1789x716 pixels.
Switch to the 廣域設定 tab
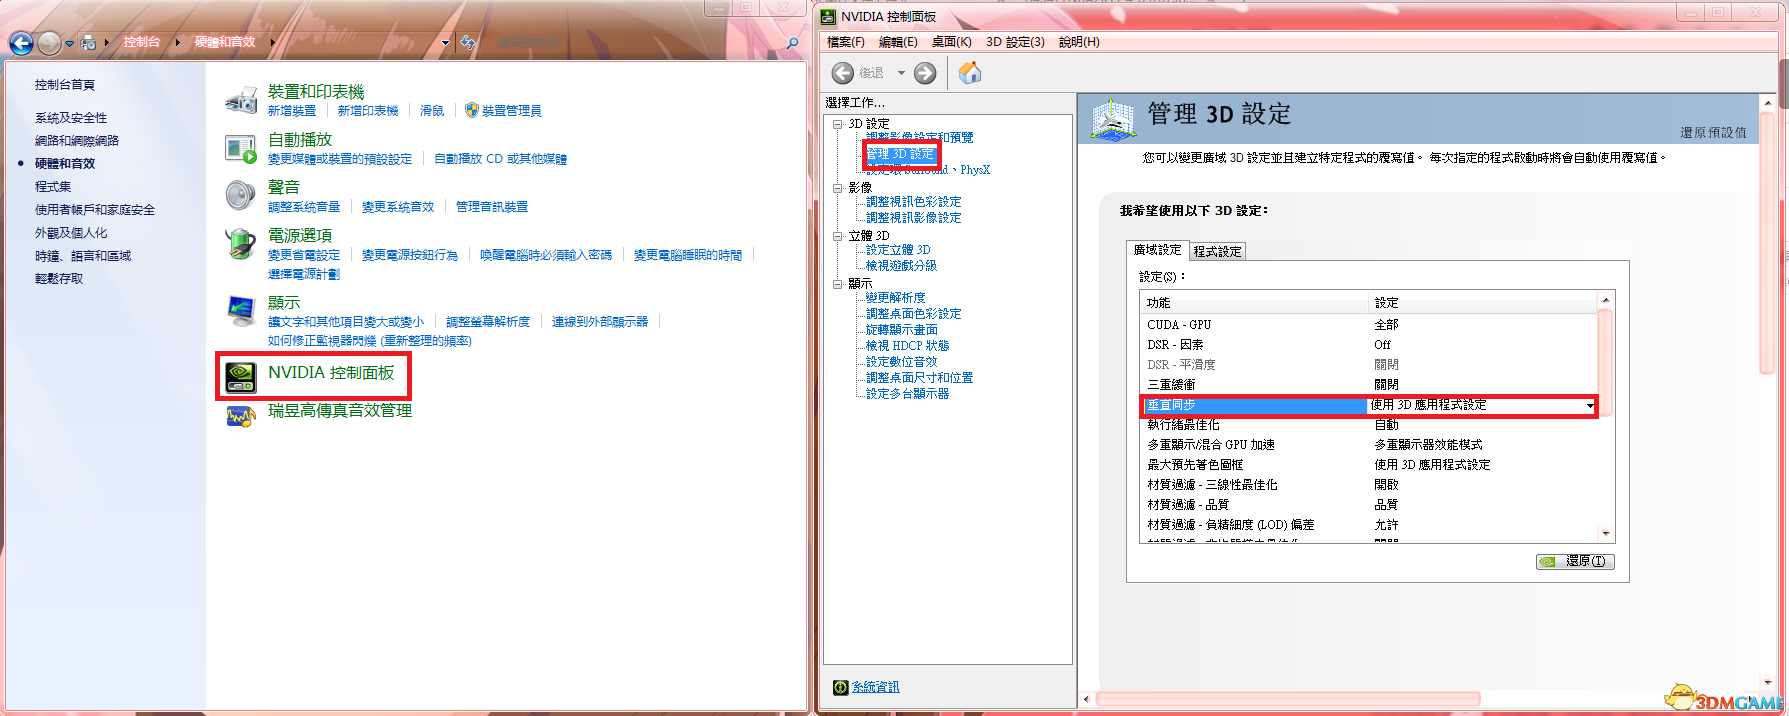coord(1157,250)
